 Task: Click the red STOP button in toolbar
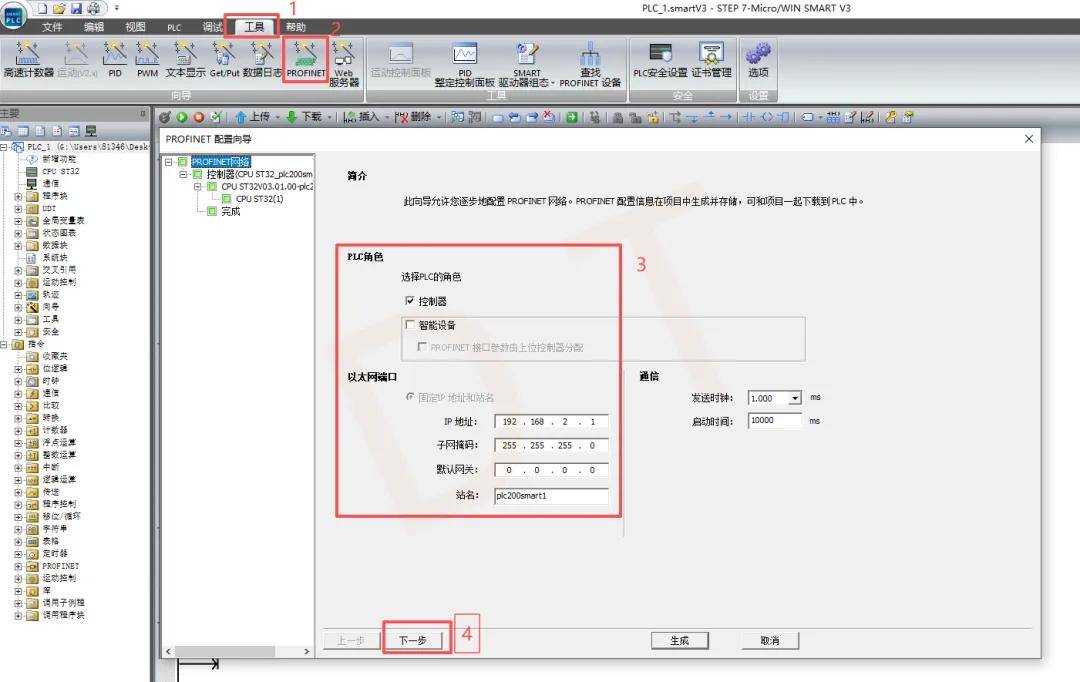click(198, 117)
